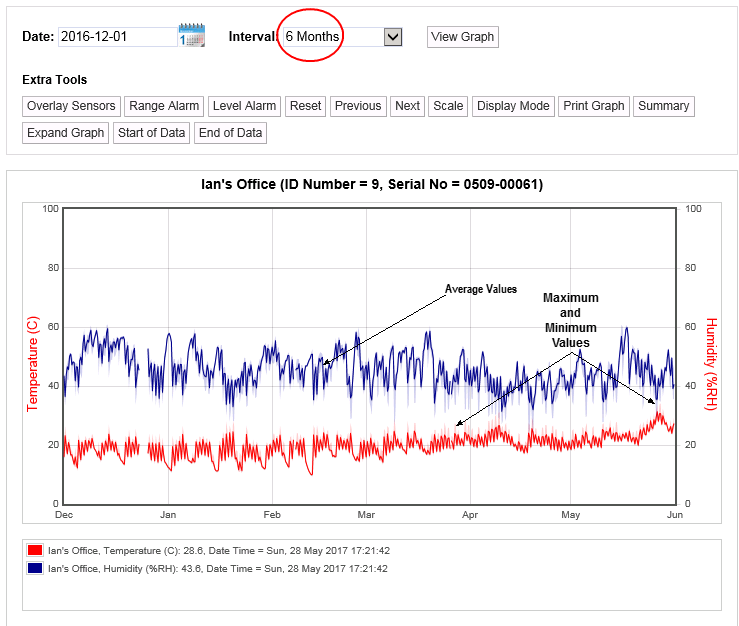Screen dimensions: 739x626
Task: Advance to the Next interval
Action: [x=407, y=106]
